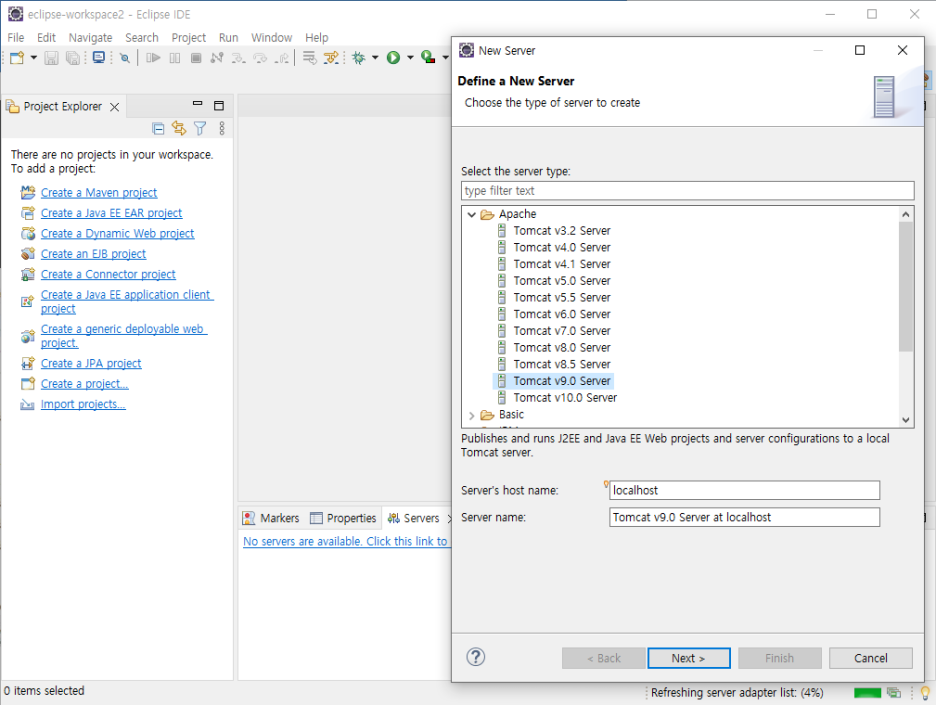The image size is (936, 705).
Task: Click the New file toolbar icon
Action: (17, 58)
